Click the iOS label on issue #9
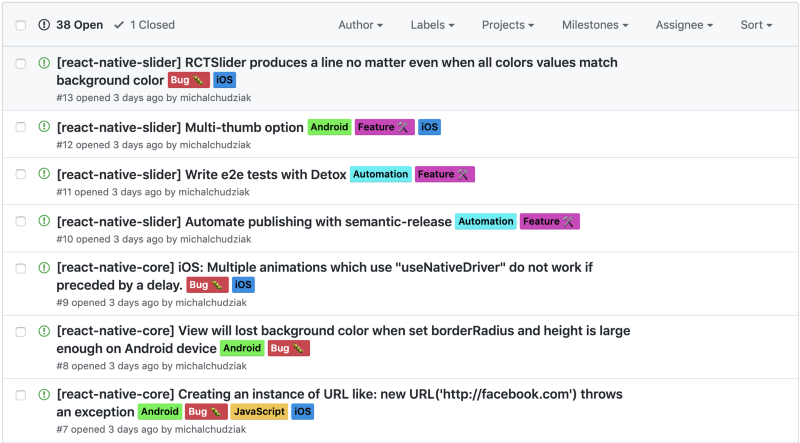 (x=243, y=285)
